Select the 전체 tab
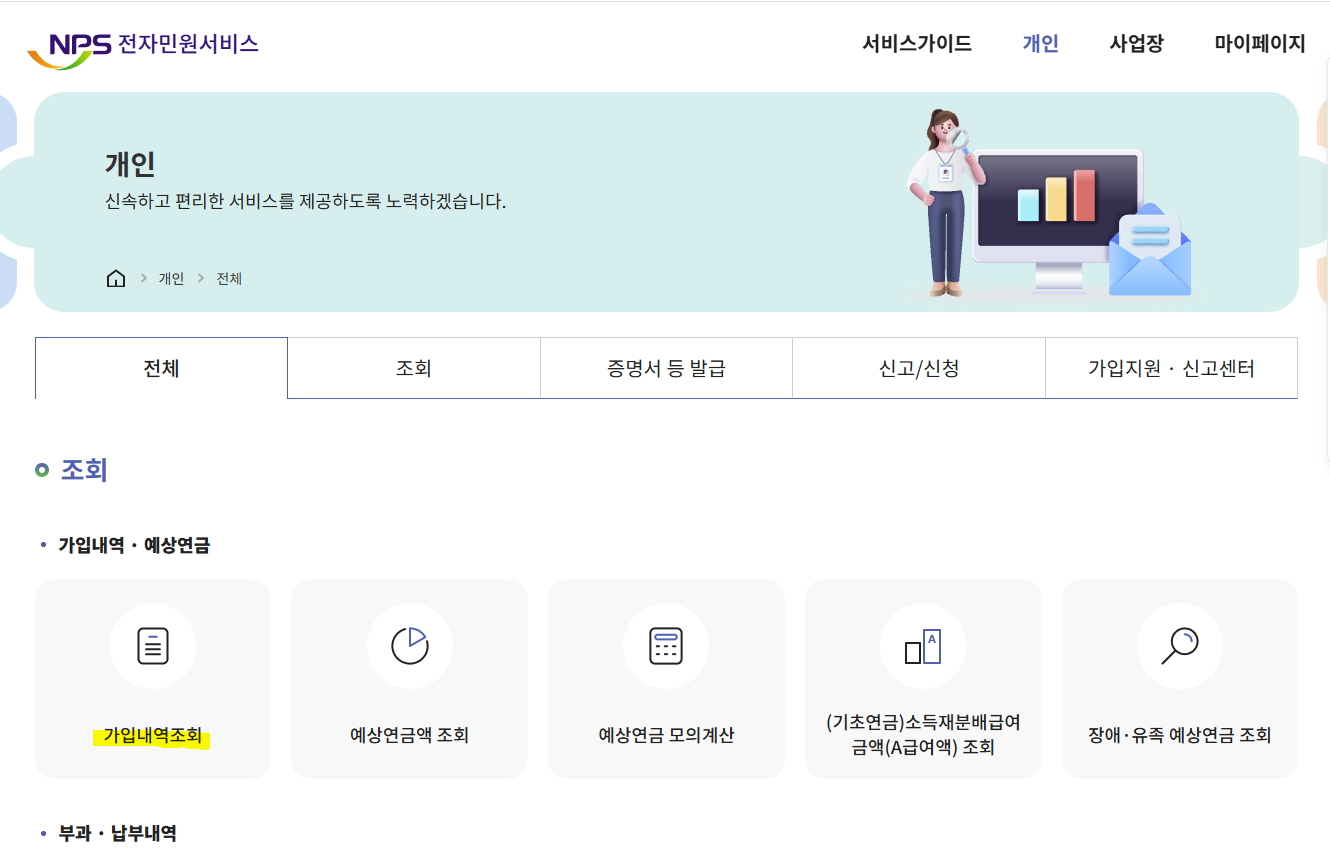This screenshot has height=854, width=1330. click(x=161, y=367)
